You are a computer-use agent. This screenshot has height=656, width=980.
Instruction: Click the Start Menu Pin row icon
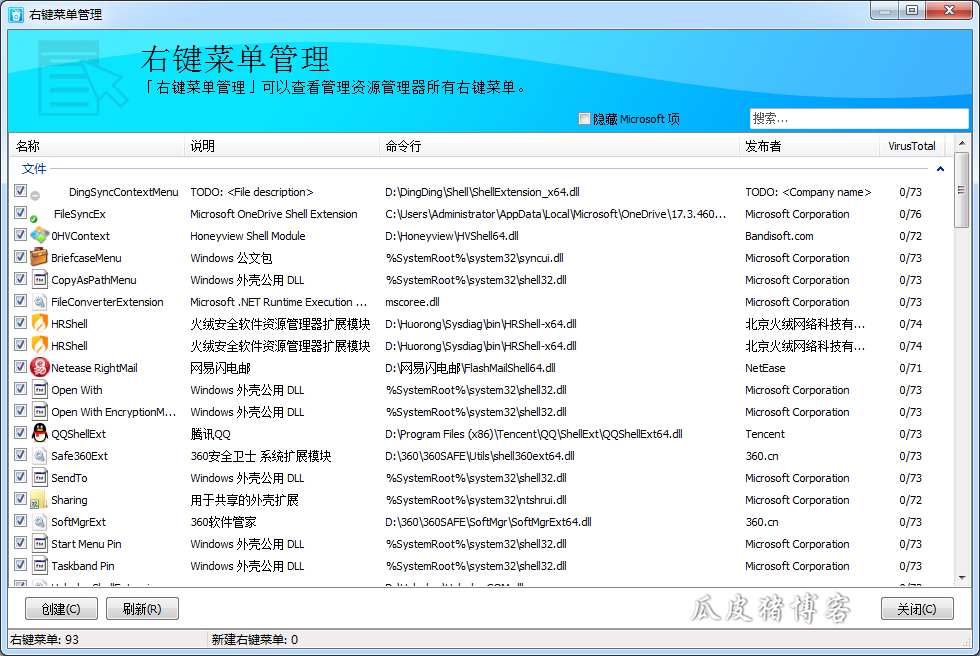coord(40,544)
